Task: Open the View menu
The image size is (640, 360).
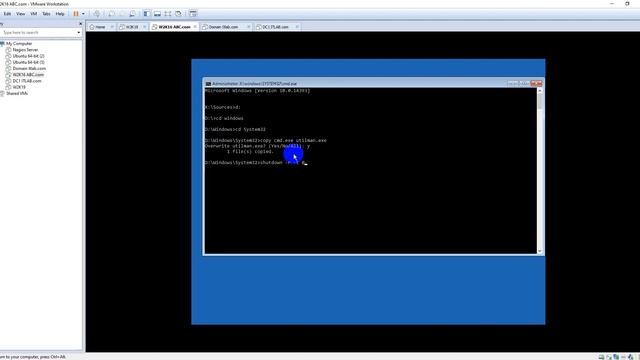Action: [x=20, y=13]
